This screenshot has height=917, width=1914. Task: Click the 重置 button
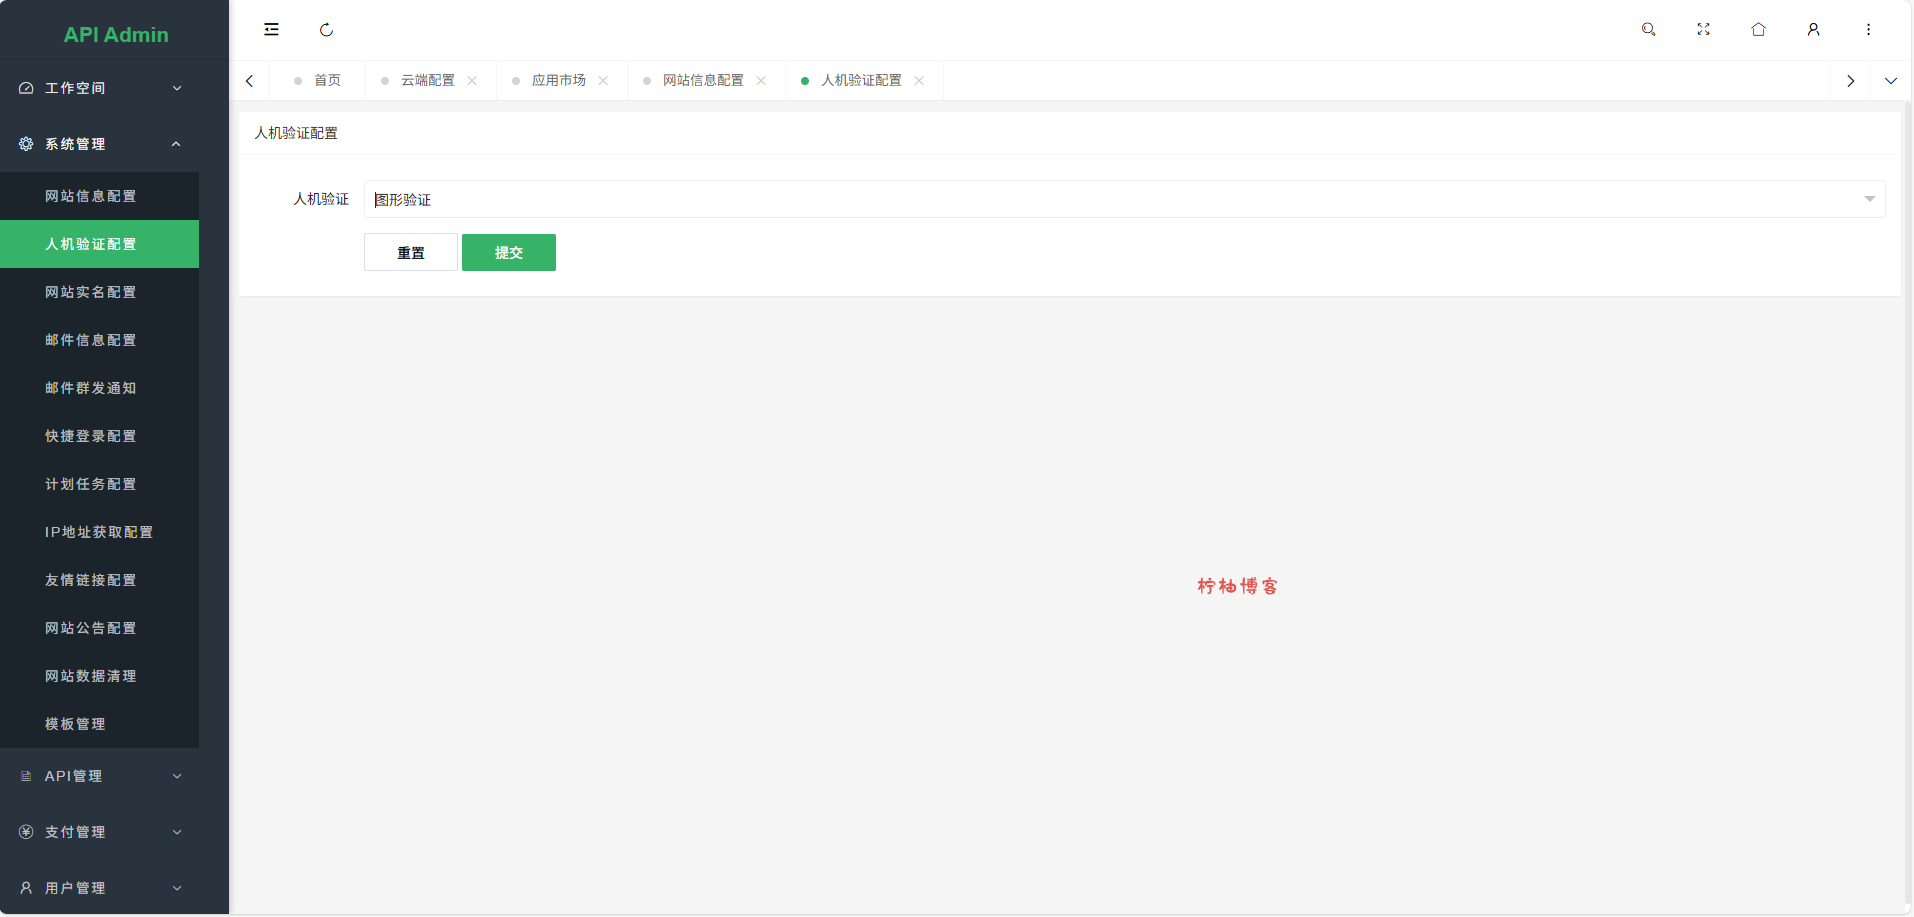410,253
